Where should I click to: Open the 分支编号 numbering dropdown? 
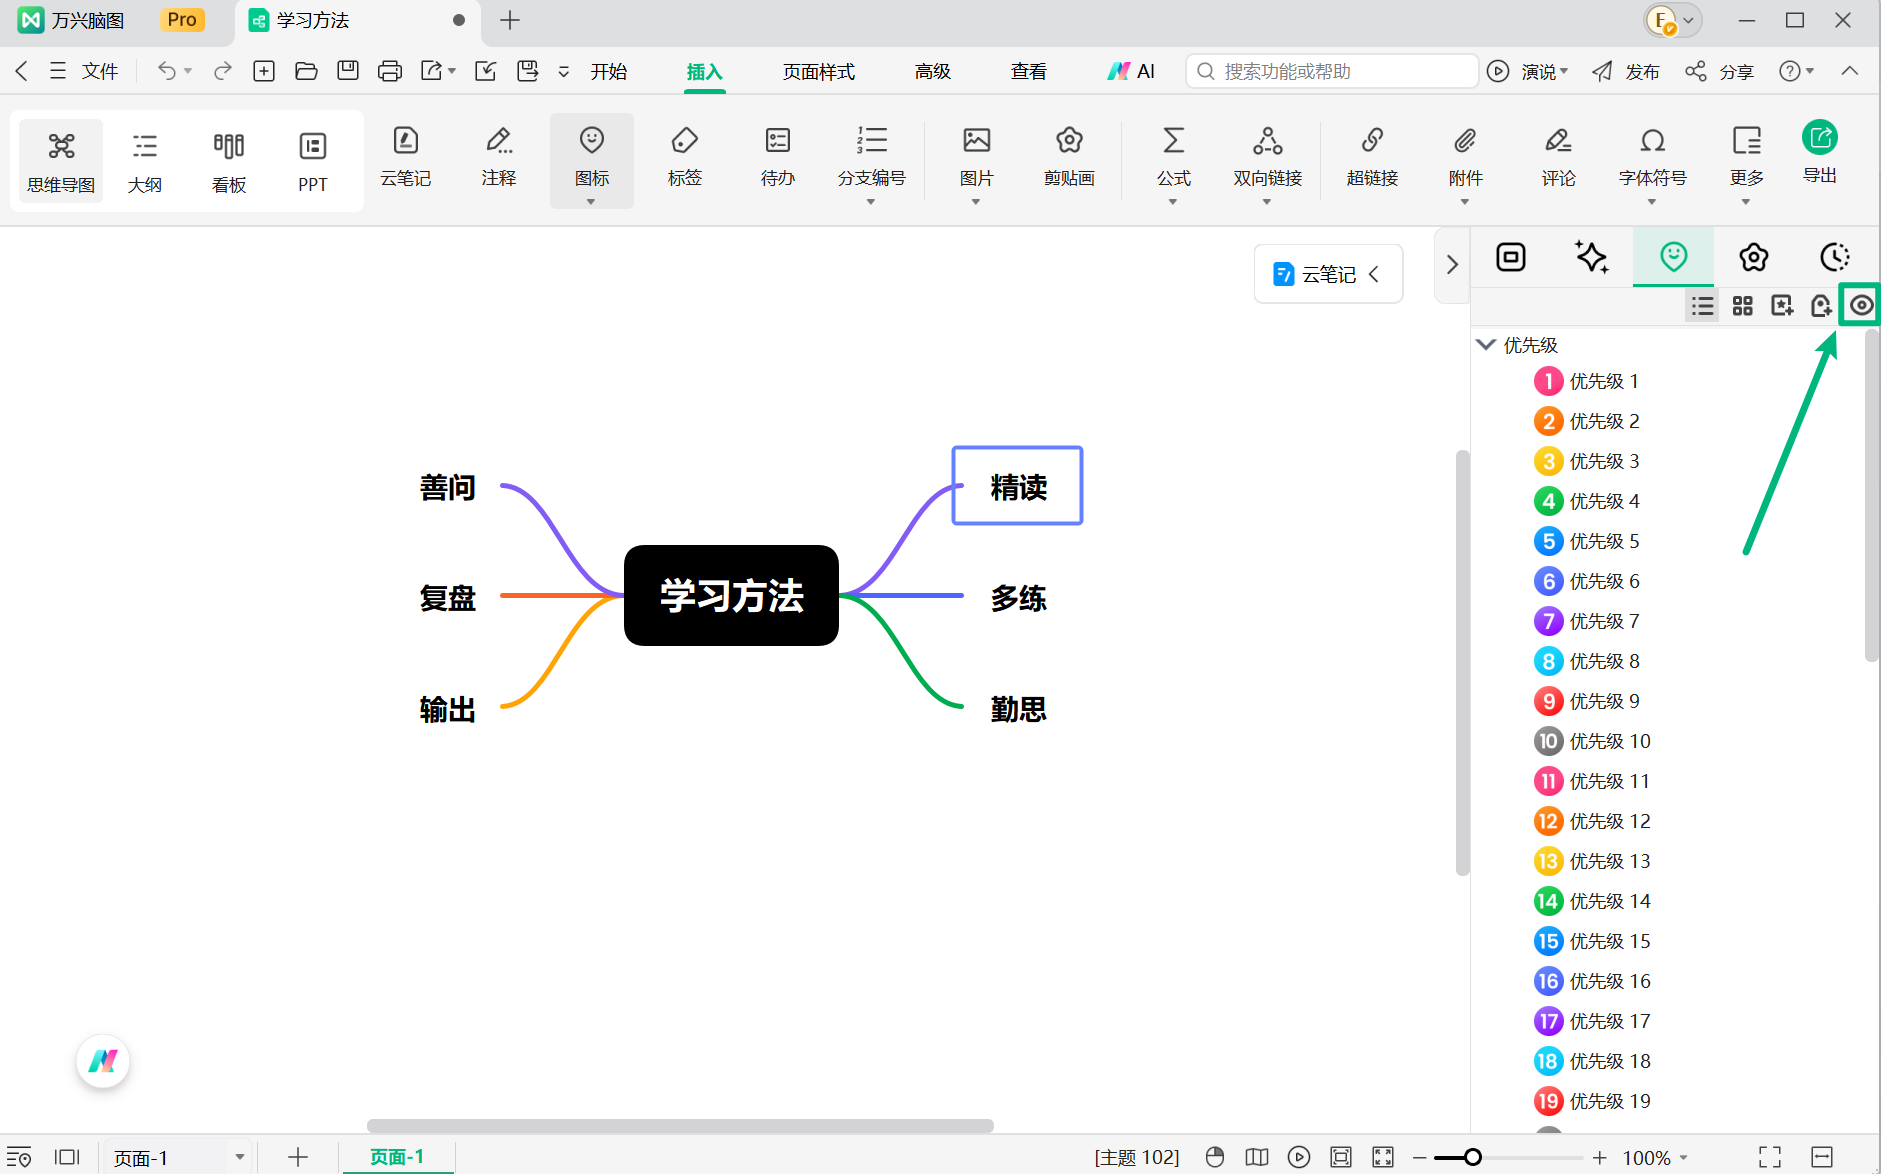pos(871,202)
